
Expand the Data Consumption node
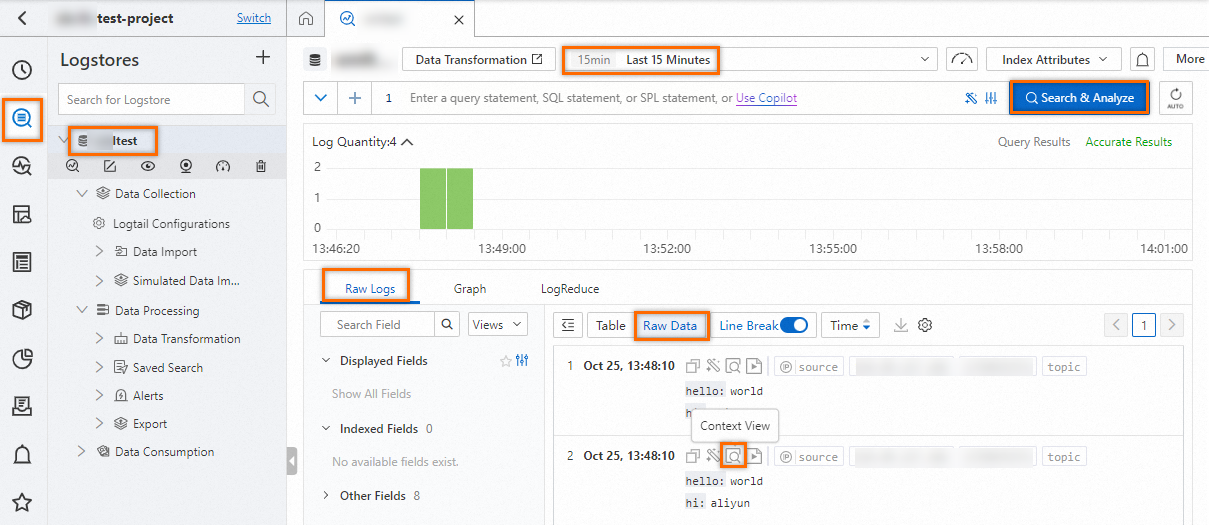[x=82, y=452]
